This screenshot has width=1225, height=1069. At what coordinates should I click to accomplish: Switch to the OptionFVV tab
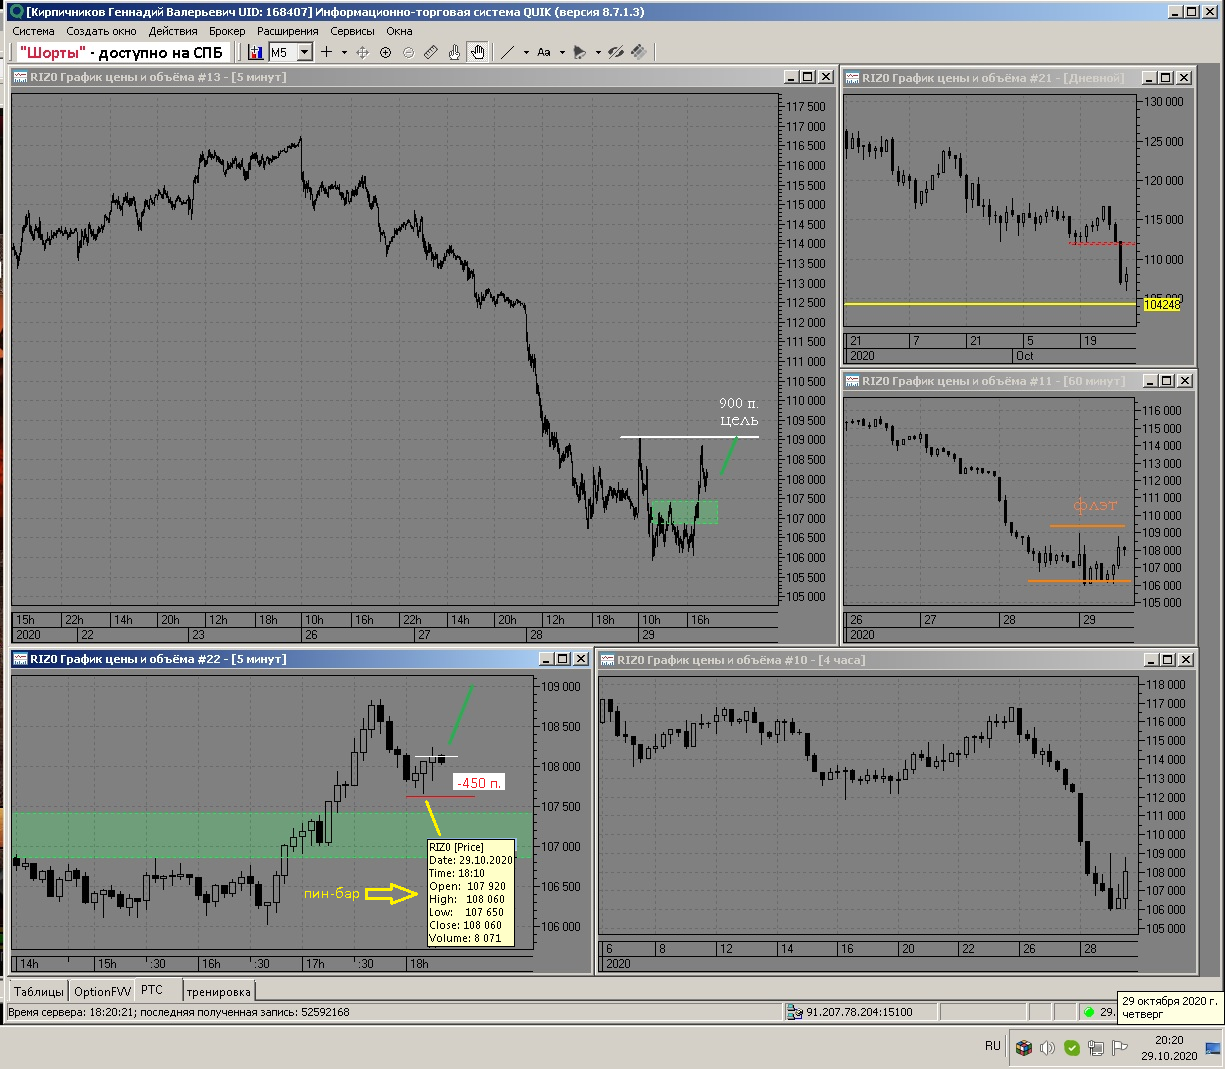(x=102, y=991)
